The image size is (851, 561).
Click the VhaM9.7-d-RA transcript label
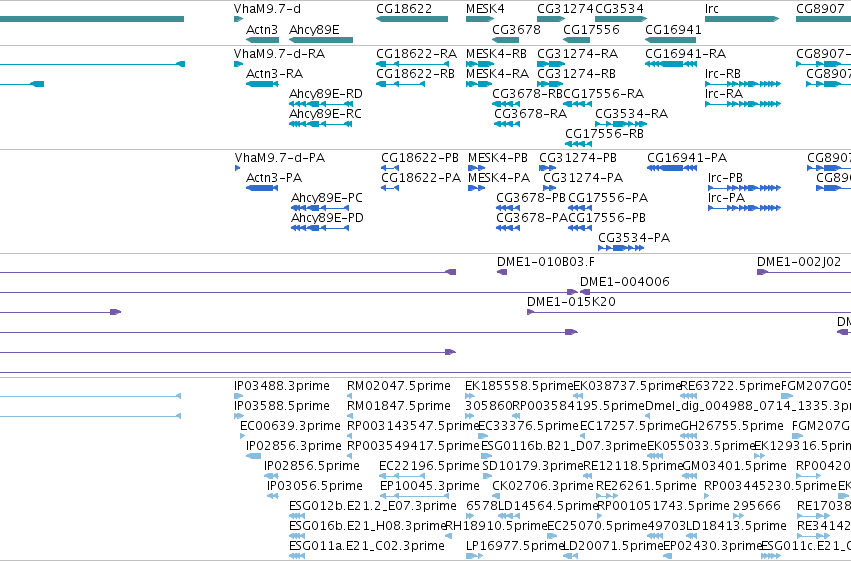(280, 54)
